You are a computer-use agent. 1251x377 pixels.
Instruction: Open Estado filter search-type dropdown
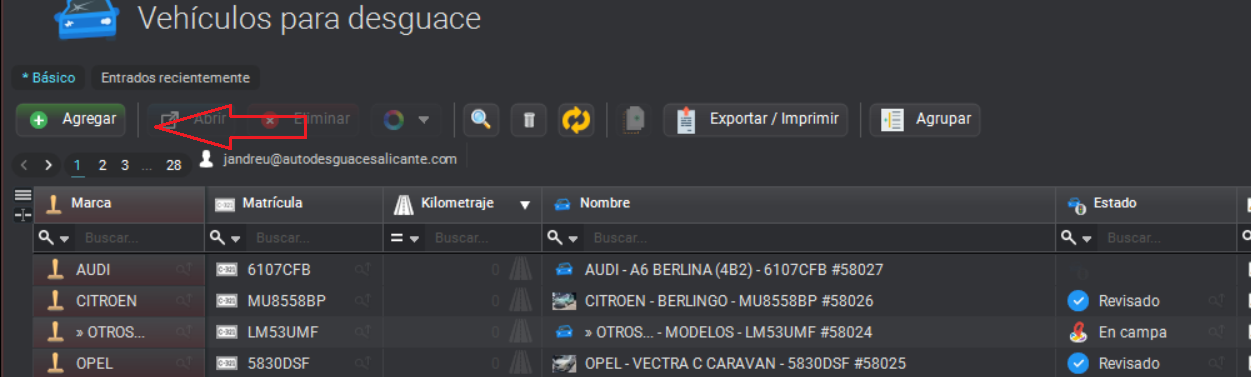click(1075, 238)
